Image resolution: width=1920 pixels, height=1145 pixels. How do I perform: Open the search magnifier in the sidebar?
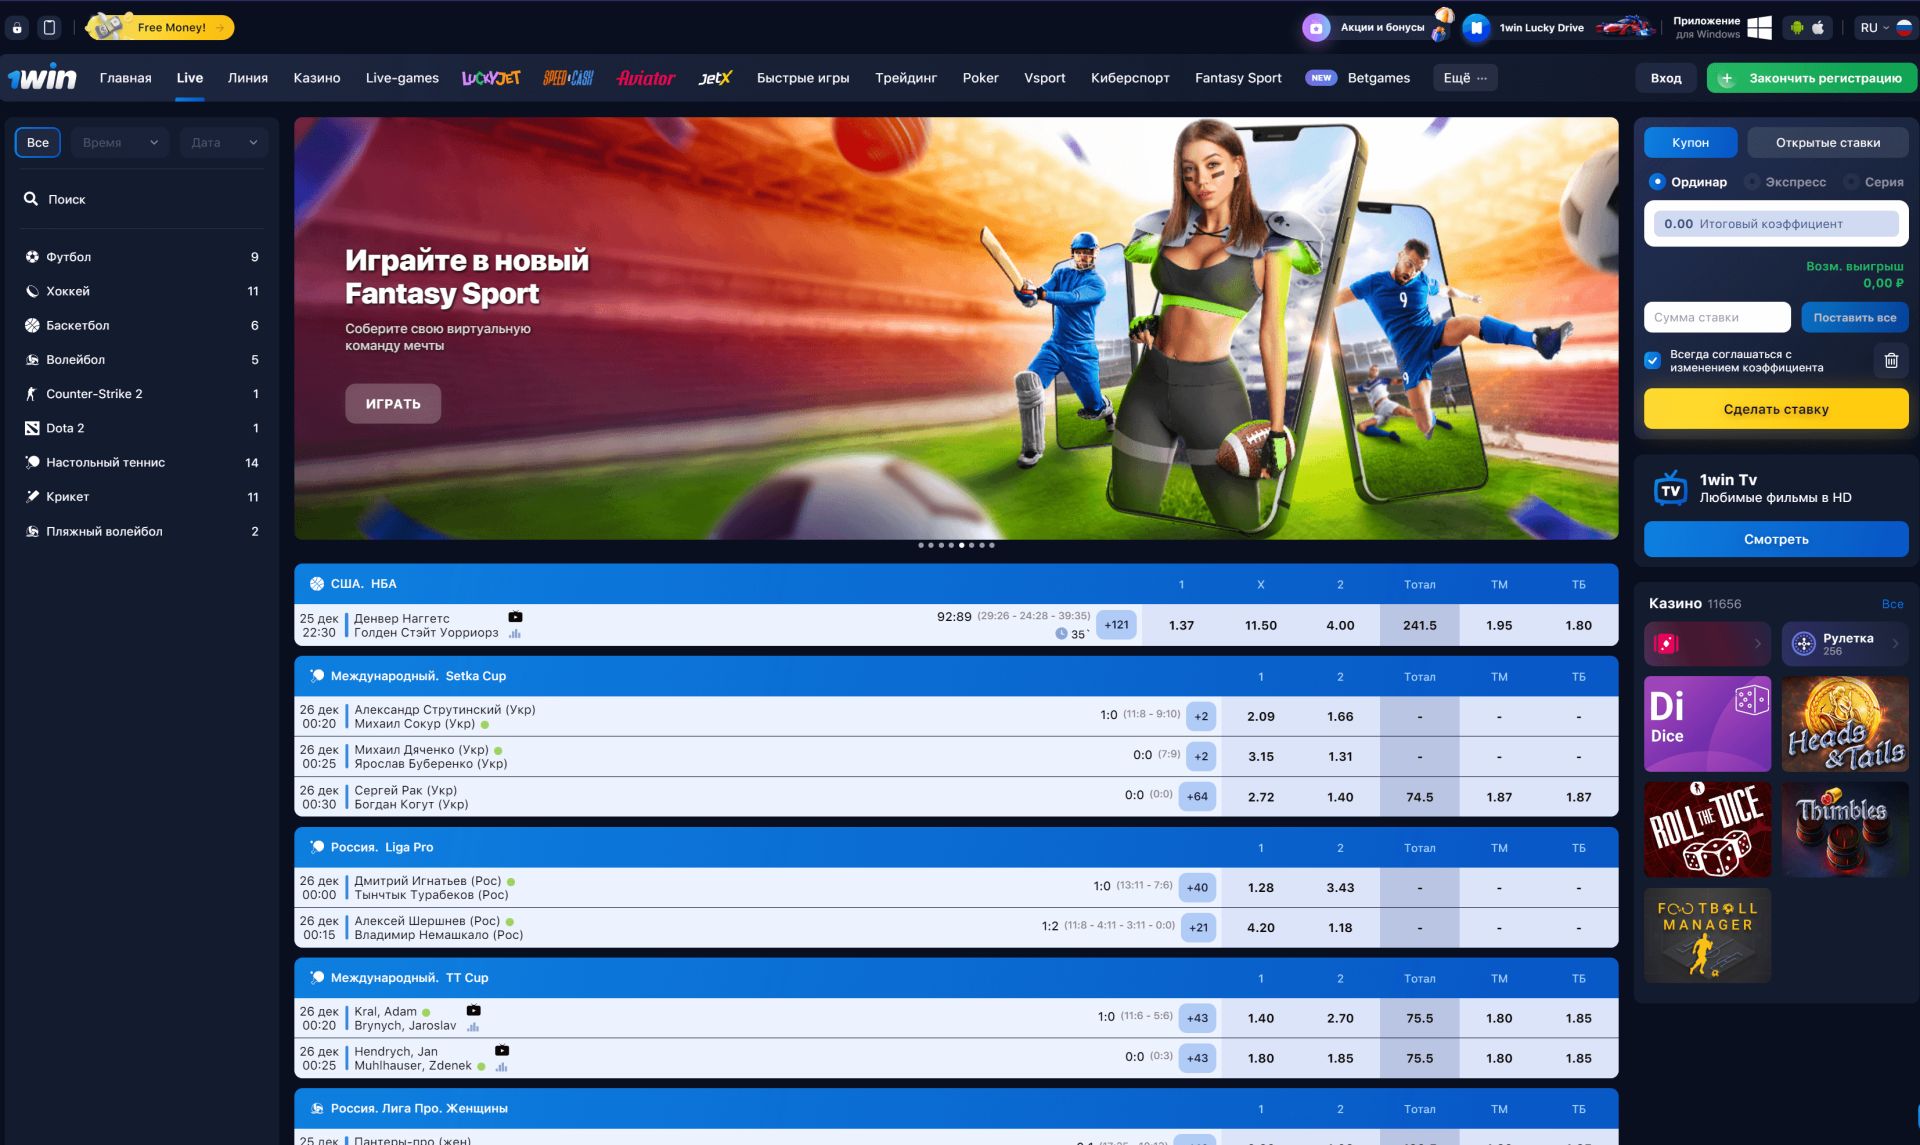[x=31, y=199]
